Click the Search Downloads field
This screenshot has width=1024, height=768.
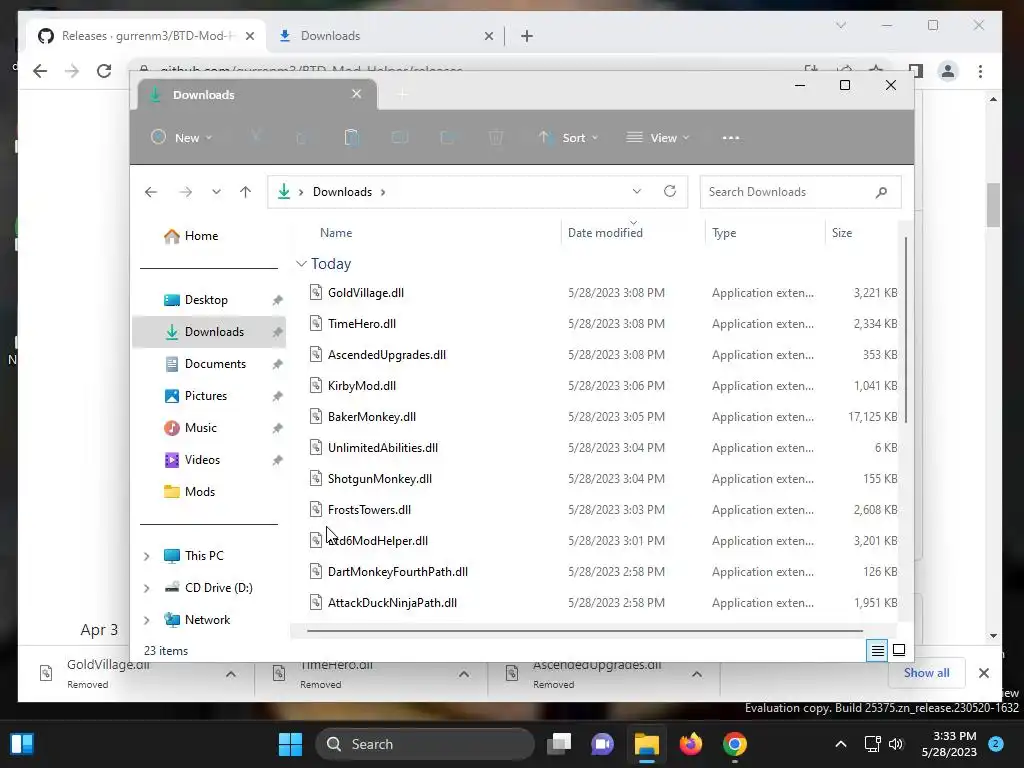(x=800, y=192)
